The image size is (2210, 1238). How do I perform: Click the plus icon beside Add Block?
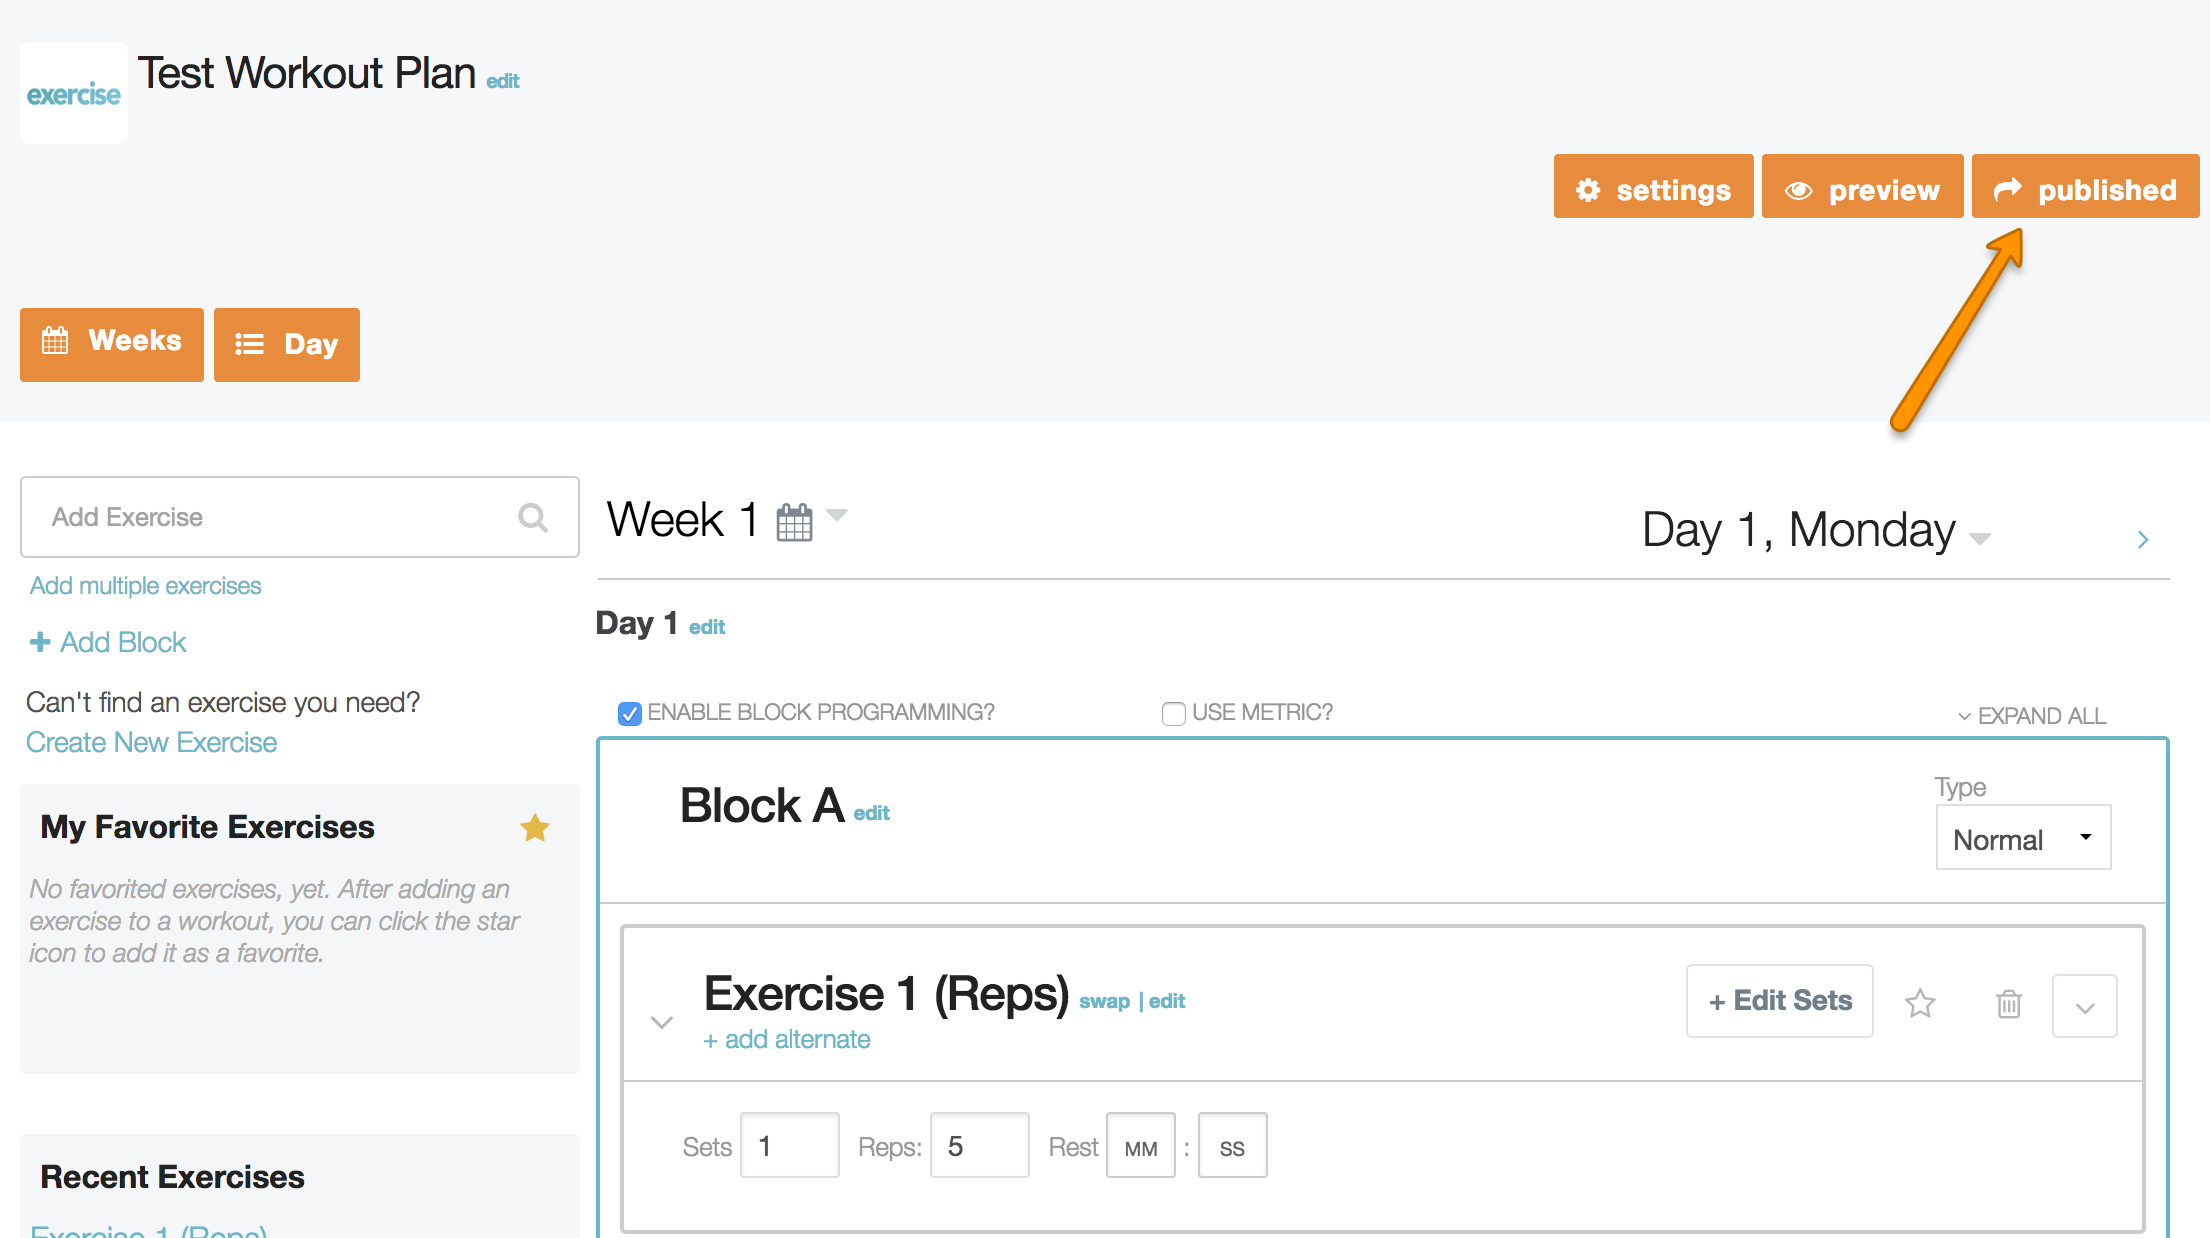pyautogui.click(x=40, y=642)
